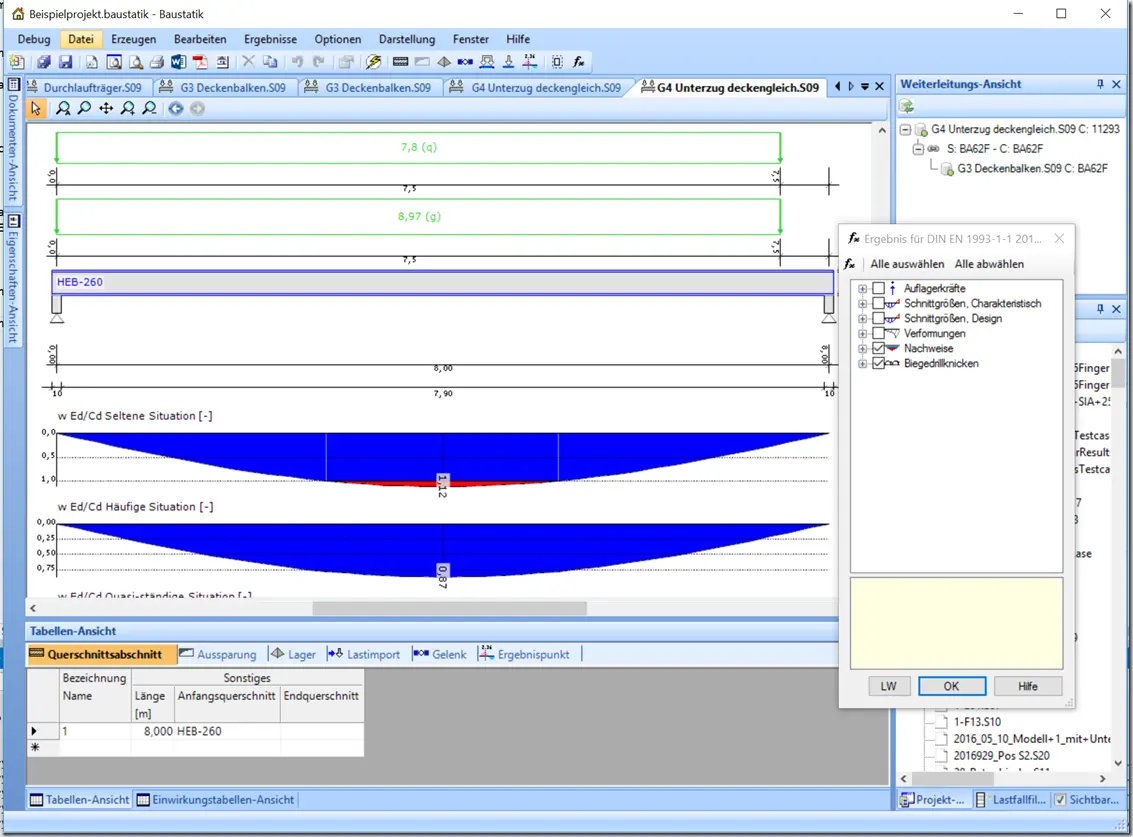
Task: Click the drawing area scroll-up arrow
Action: click(x=882, y=131)
